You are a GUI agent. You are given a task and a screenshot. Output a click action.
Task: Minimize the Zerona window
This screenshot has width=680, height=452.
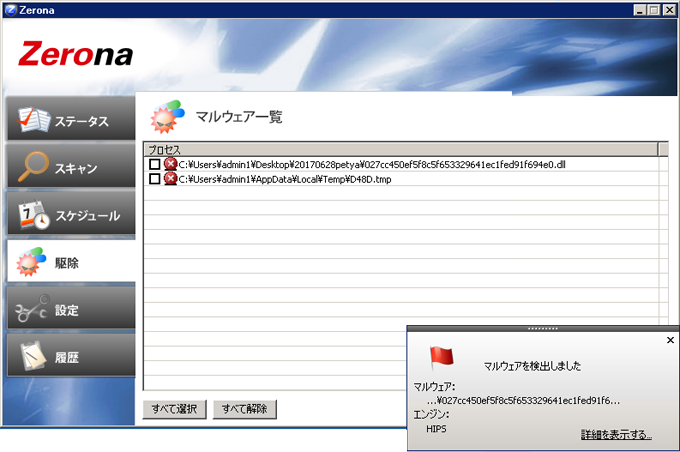pyautogui.click(x=639, y=10)
